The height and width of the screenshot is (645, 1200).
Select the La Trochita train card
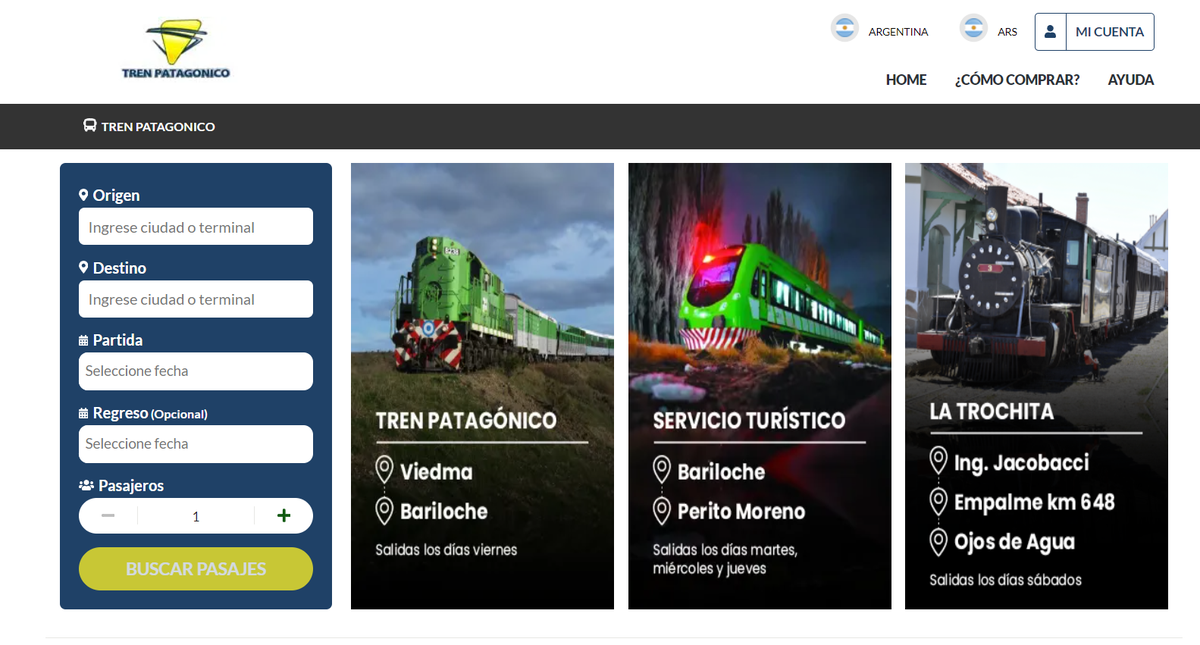tap(1036, 386)
